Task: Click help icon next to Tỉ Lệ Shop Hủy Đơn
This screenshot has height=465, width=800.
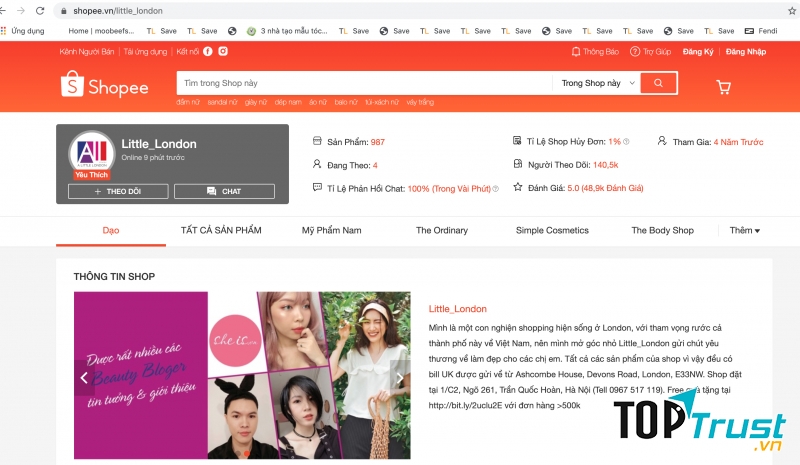Action: [x=626, y=142]
